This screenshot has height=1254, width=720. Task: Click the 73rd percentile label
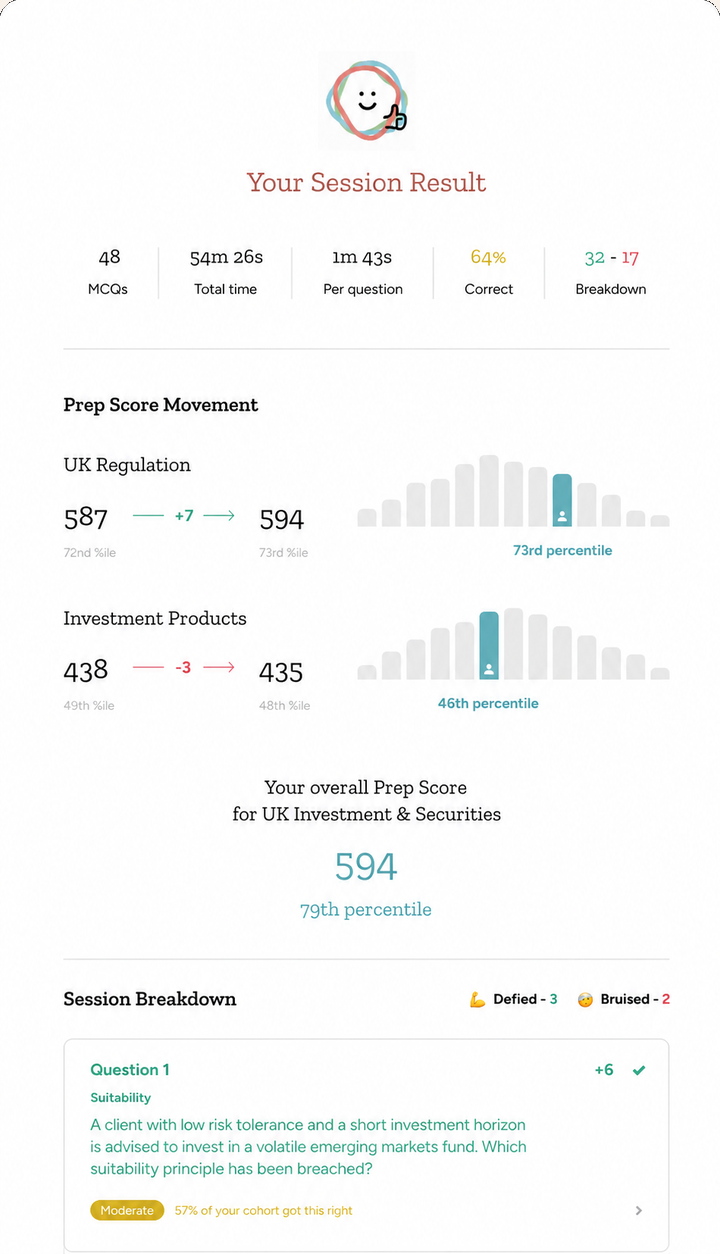(562, 550)
